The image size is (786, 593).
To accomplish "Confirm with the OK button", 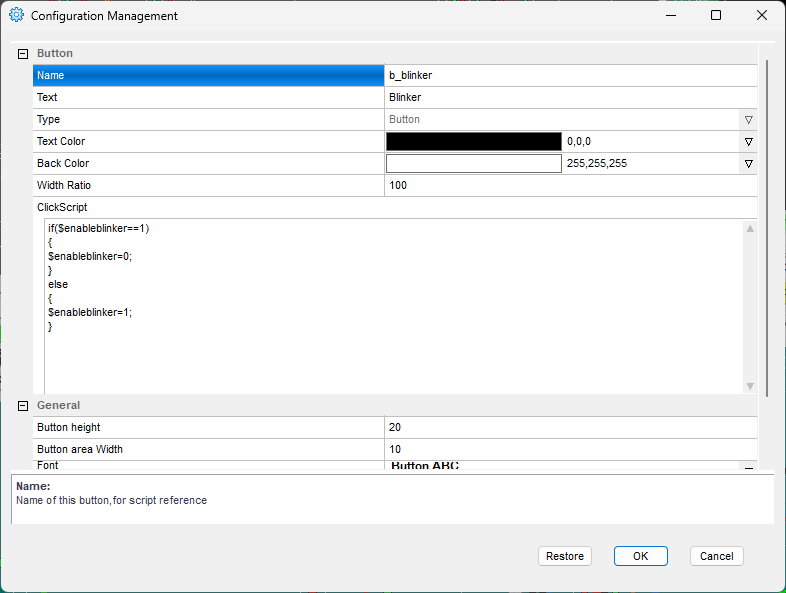I will (x=641, y=556).
